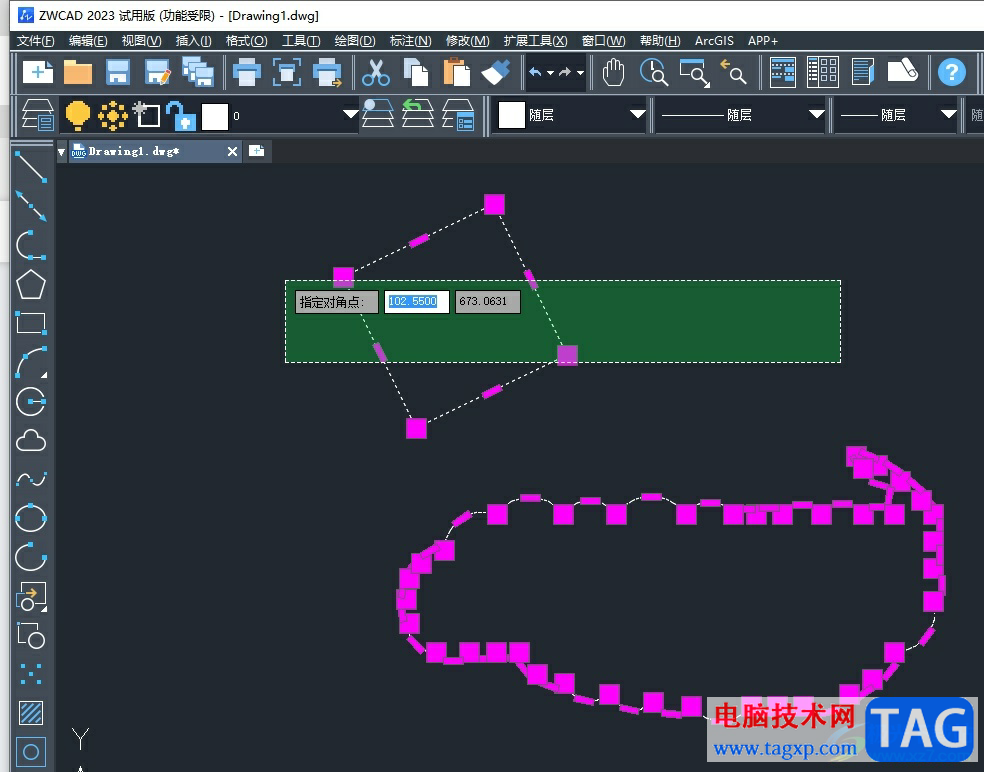Screen dimensions: 984x772
Task: Activate the Pan hand tool
Action: [613, 72]
